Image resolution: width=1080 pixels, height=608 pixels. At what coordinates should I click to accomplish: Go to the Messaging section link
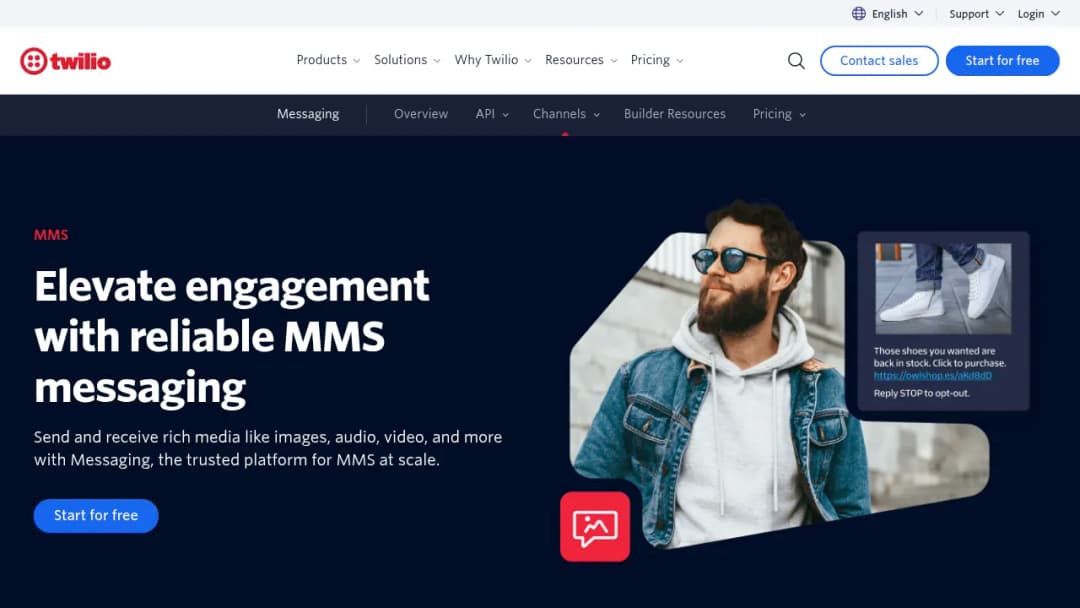pos(308,114)
